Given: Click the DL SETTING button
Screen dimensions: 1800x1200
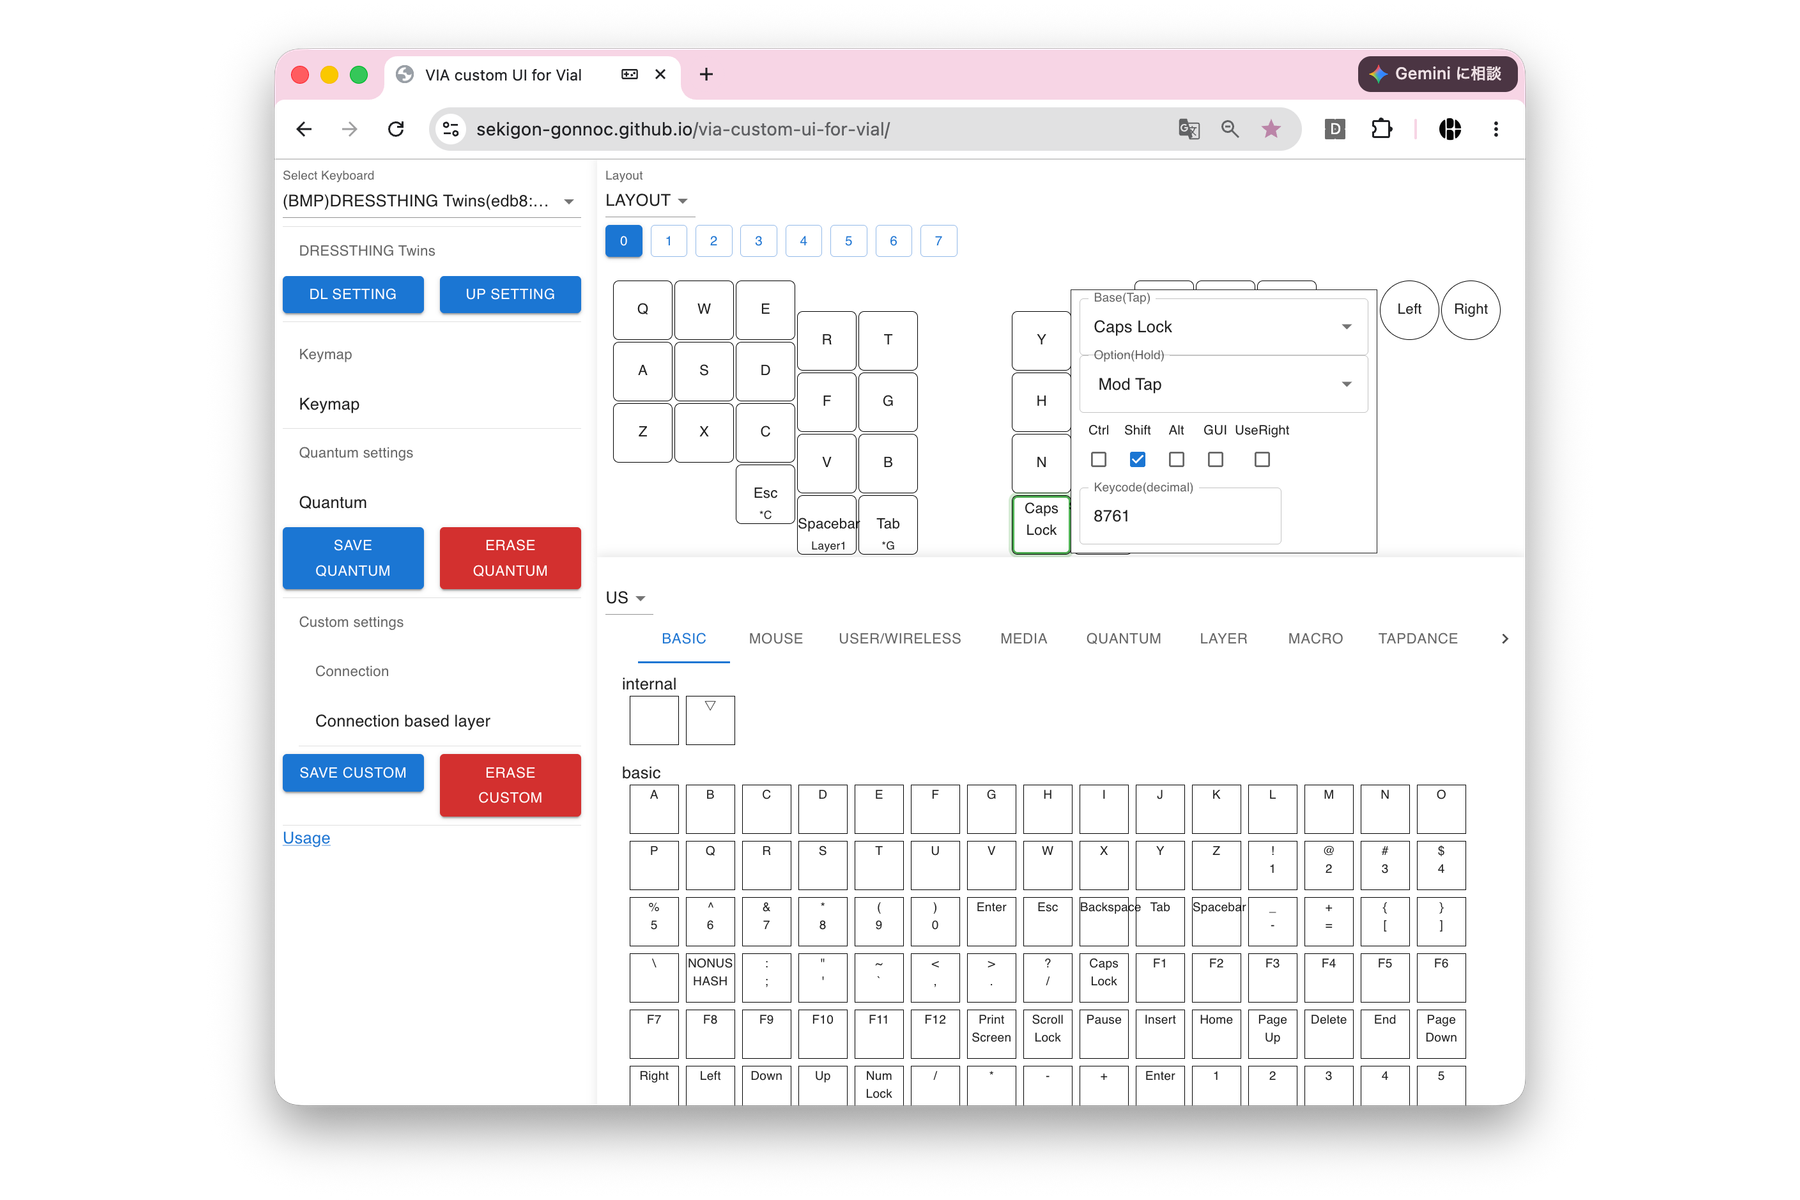Looking at the screenshot, I should (x=353, y=295).
